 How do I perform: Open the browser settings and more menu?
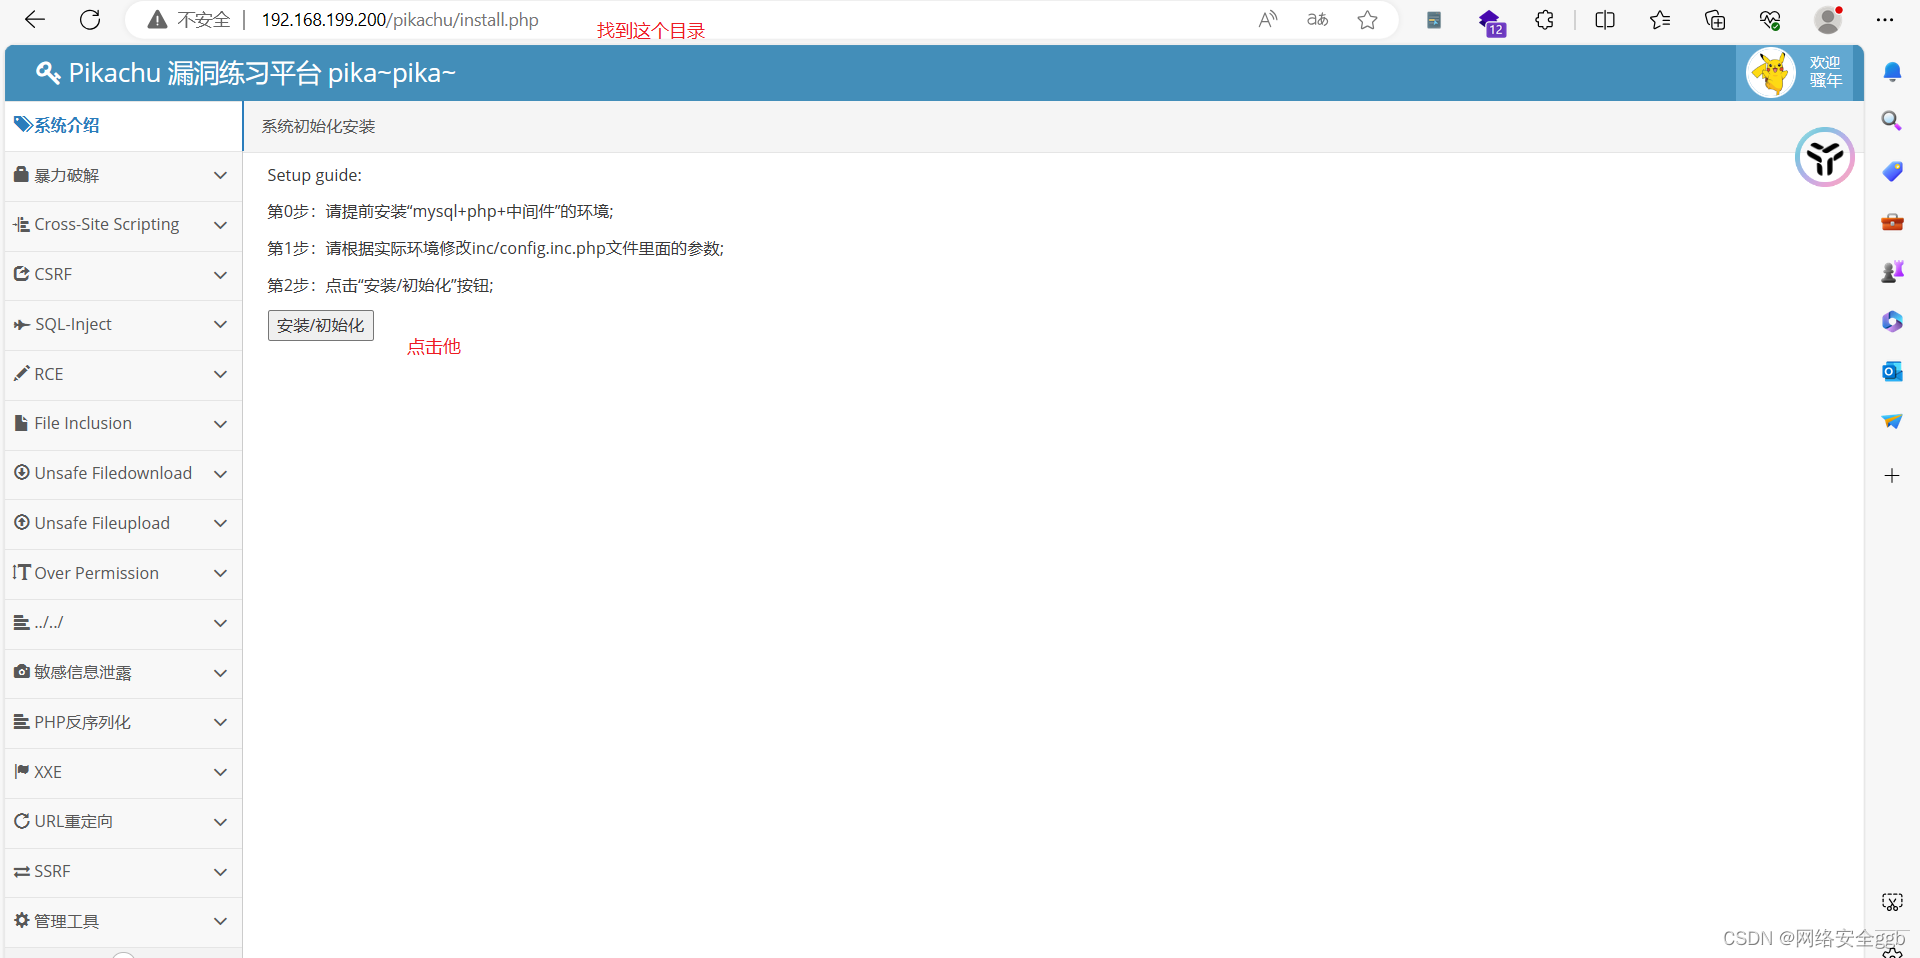point(1885,19)
